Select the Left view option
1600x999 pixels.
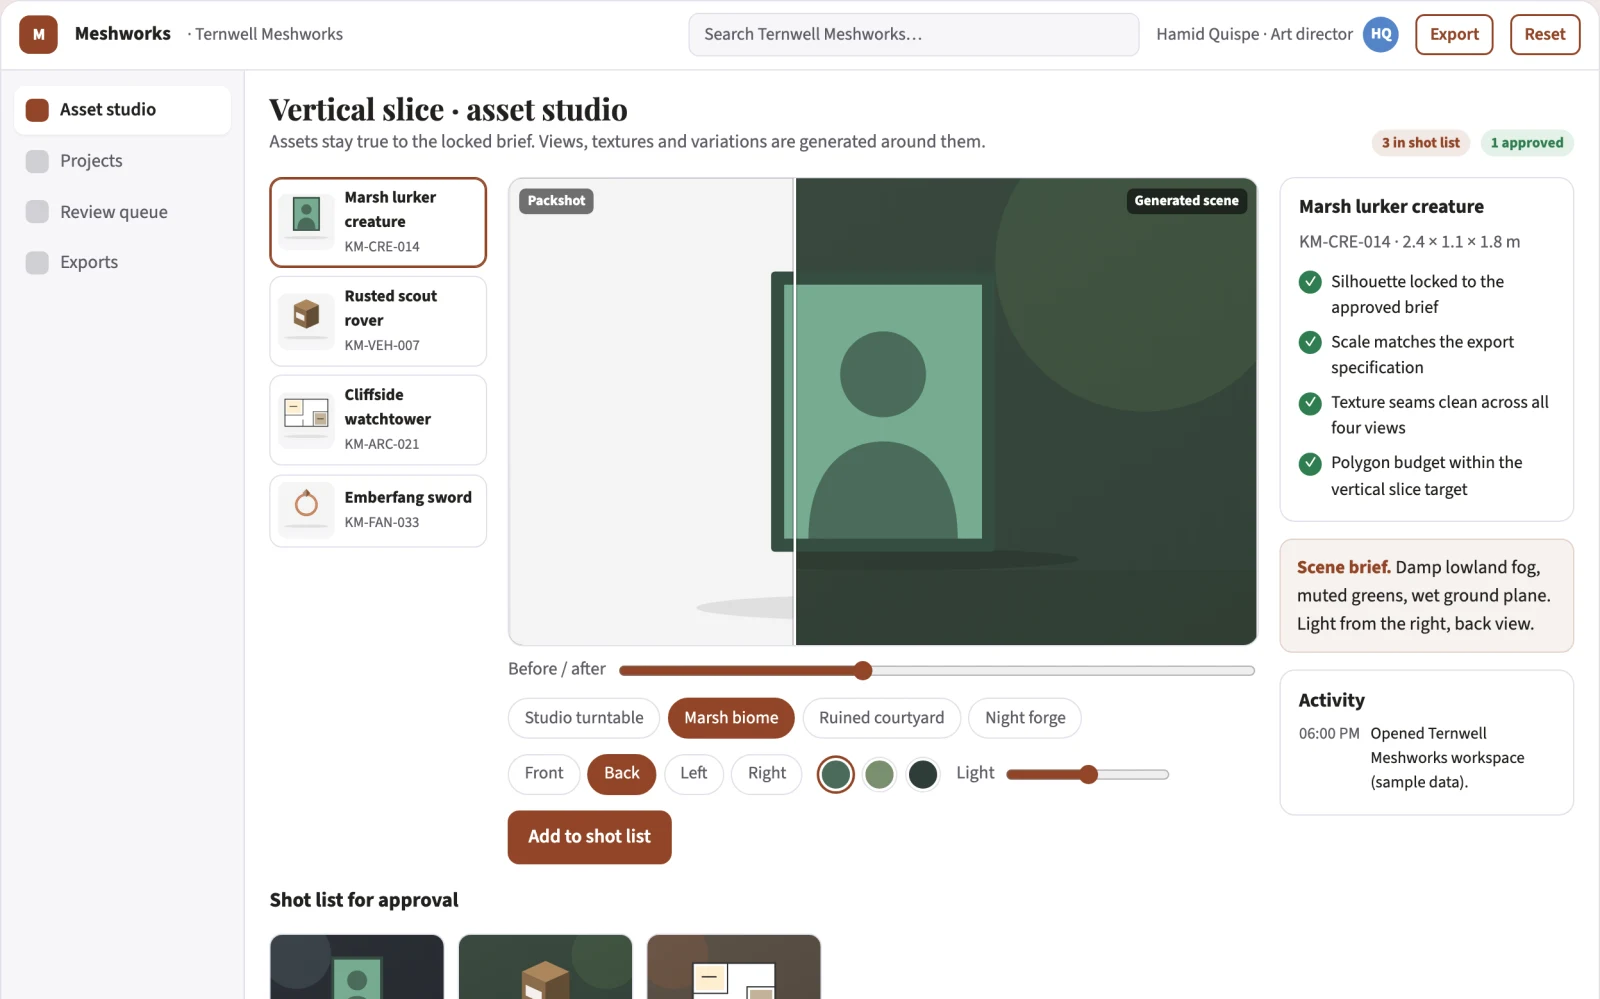[693, 774]
